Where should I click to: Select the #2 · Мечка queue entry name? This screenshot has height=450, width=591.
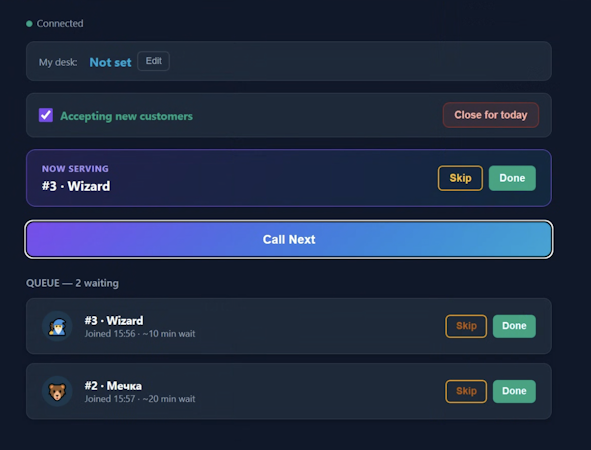coord(113,386)
